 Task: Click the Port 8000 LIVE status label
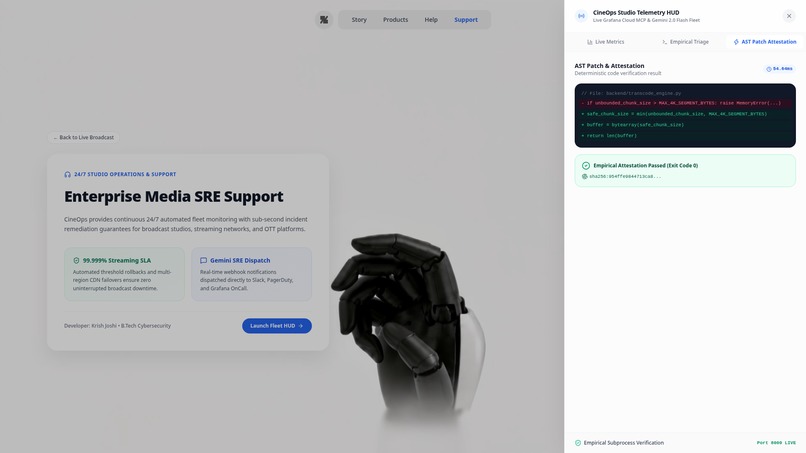tap(776, 443)
